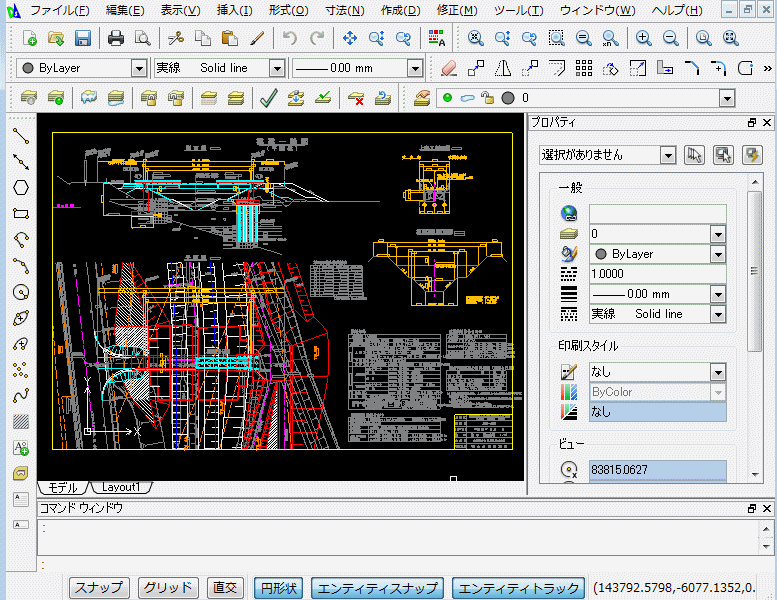Click the Eraser delete icon
The image size is (777, 600).
[x=448, y=69]
